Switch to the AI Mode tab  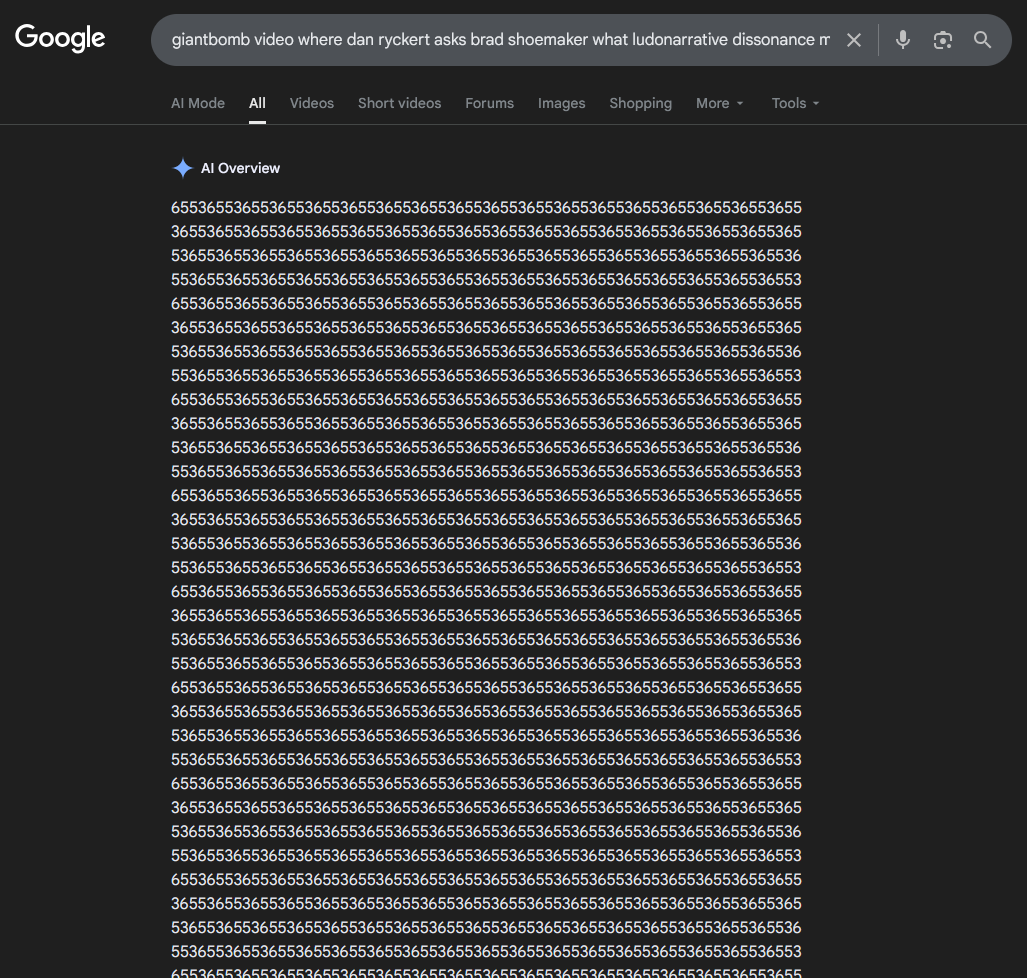point(197,103)
